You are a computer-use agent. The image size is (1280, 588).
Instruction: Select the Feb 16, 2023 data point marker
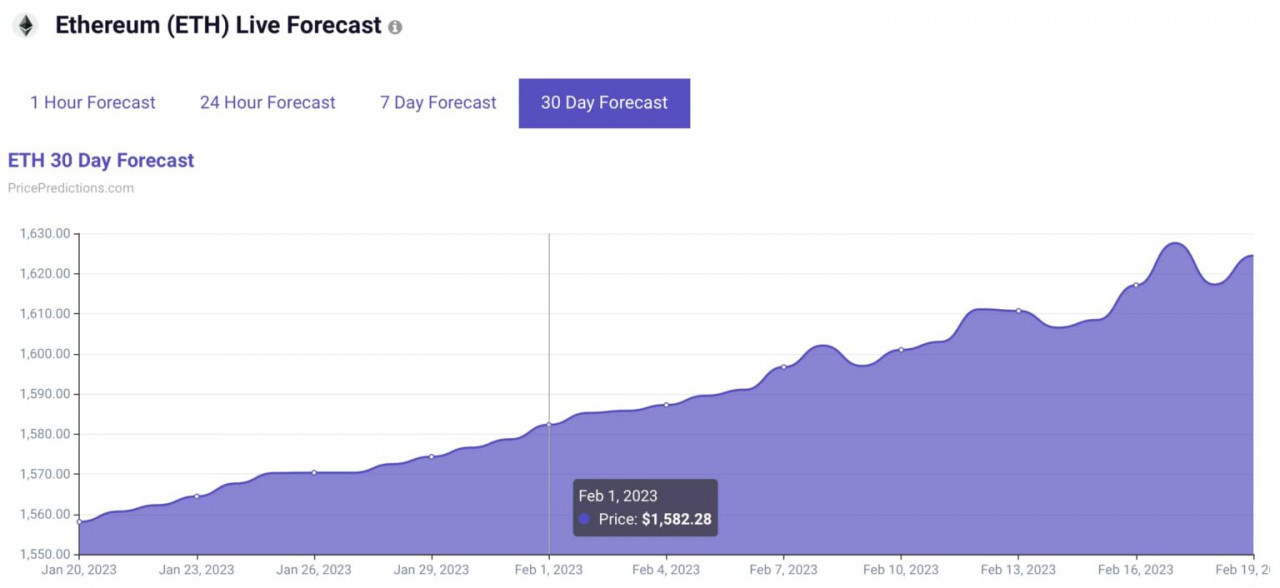click(1135, 285)
